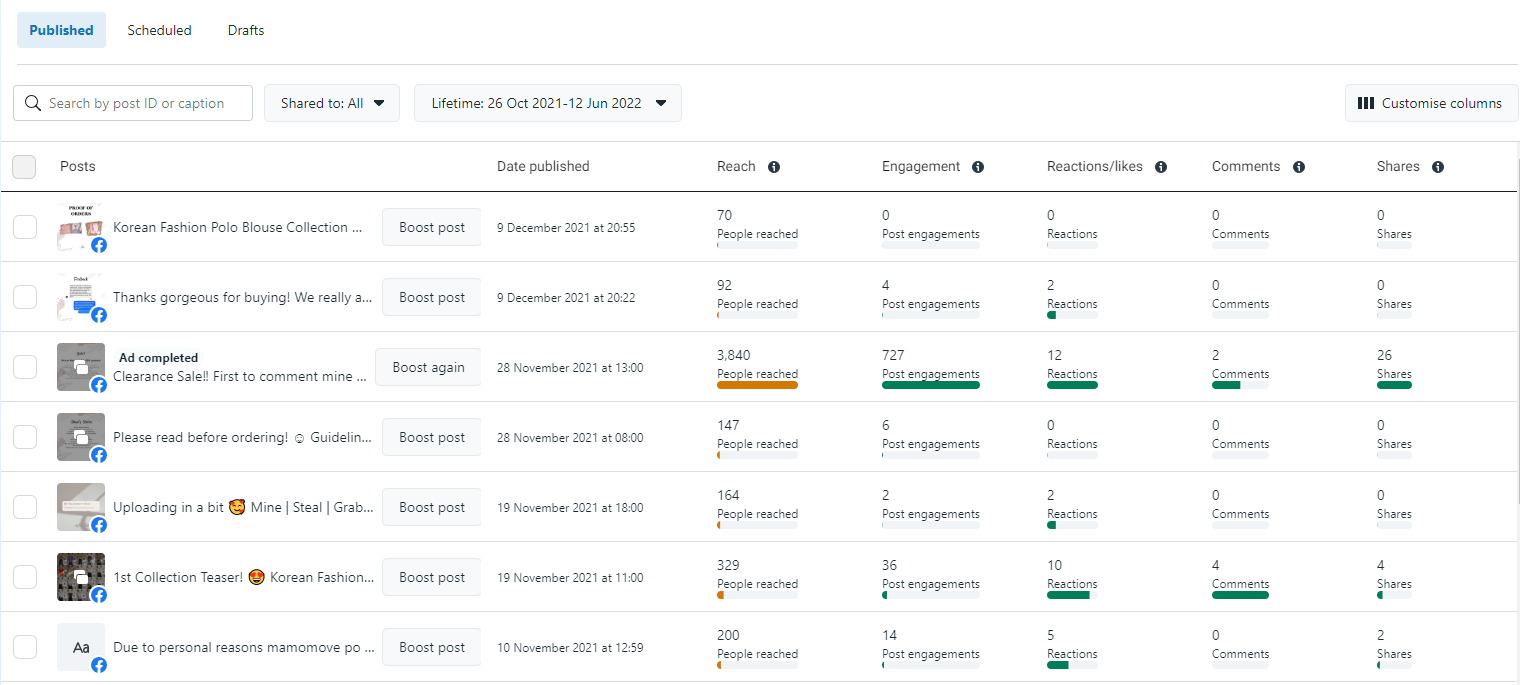Click the search magnifier icon
This screenshot has width=1520, height=685.
pos(33,103)
